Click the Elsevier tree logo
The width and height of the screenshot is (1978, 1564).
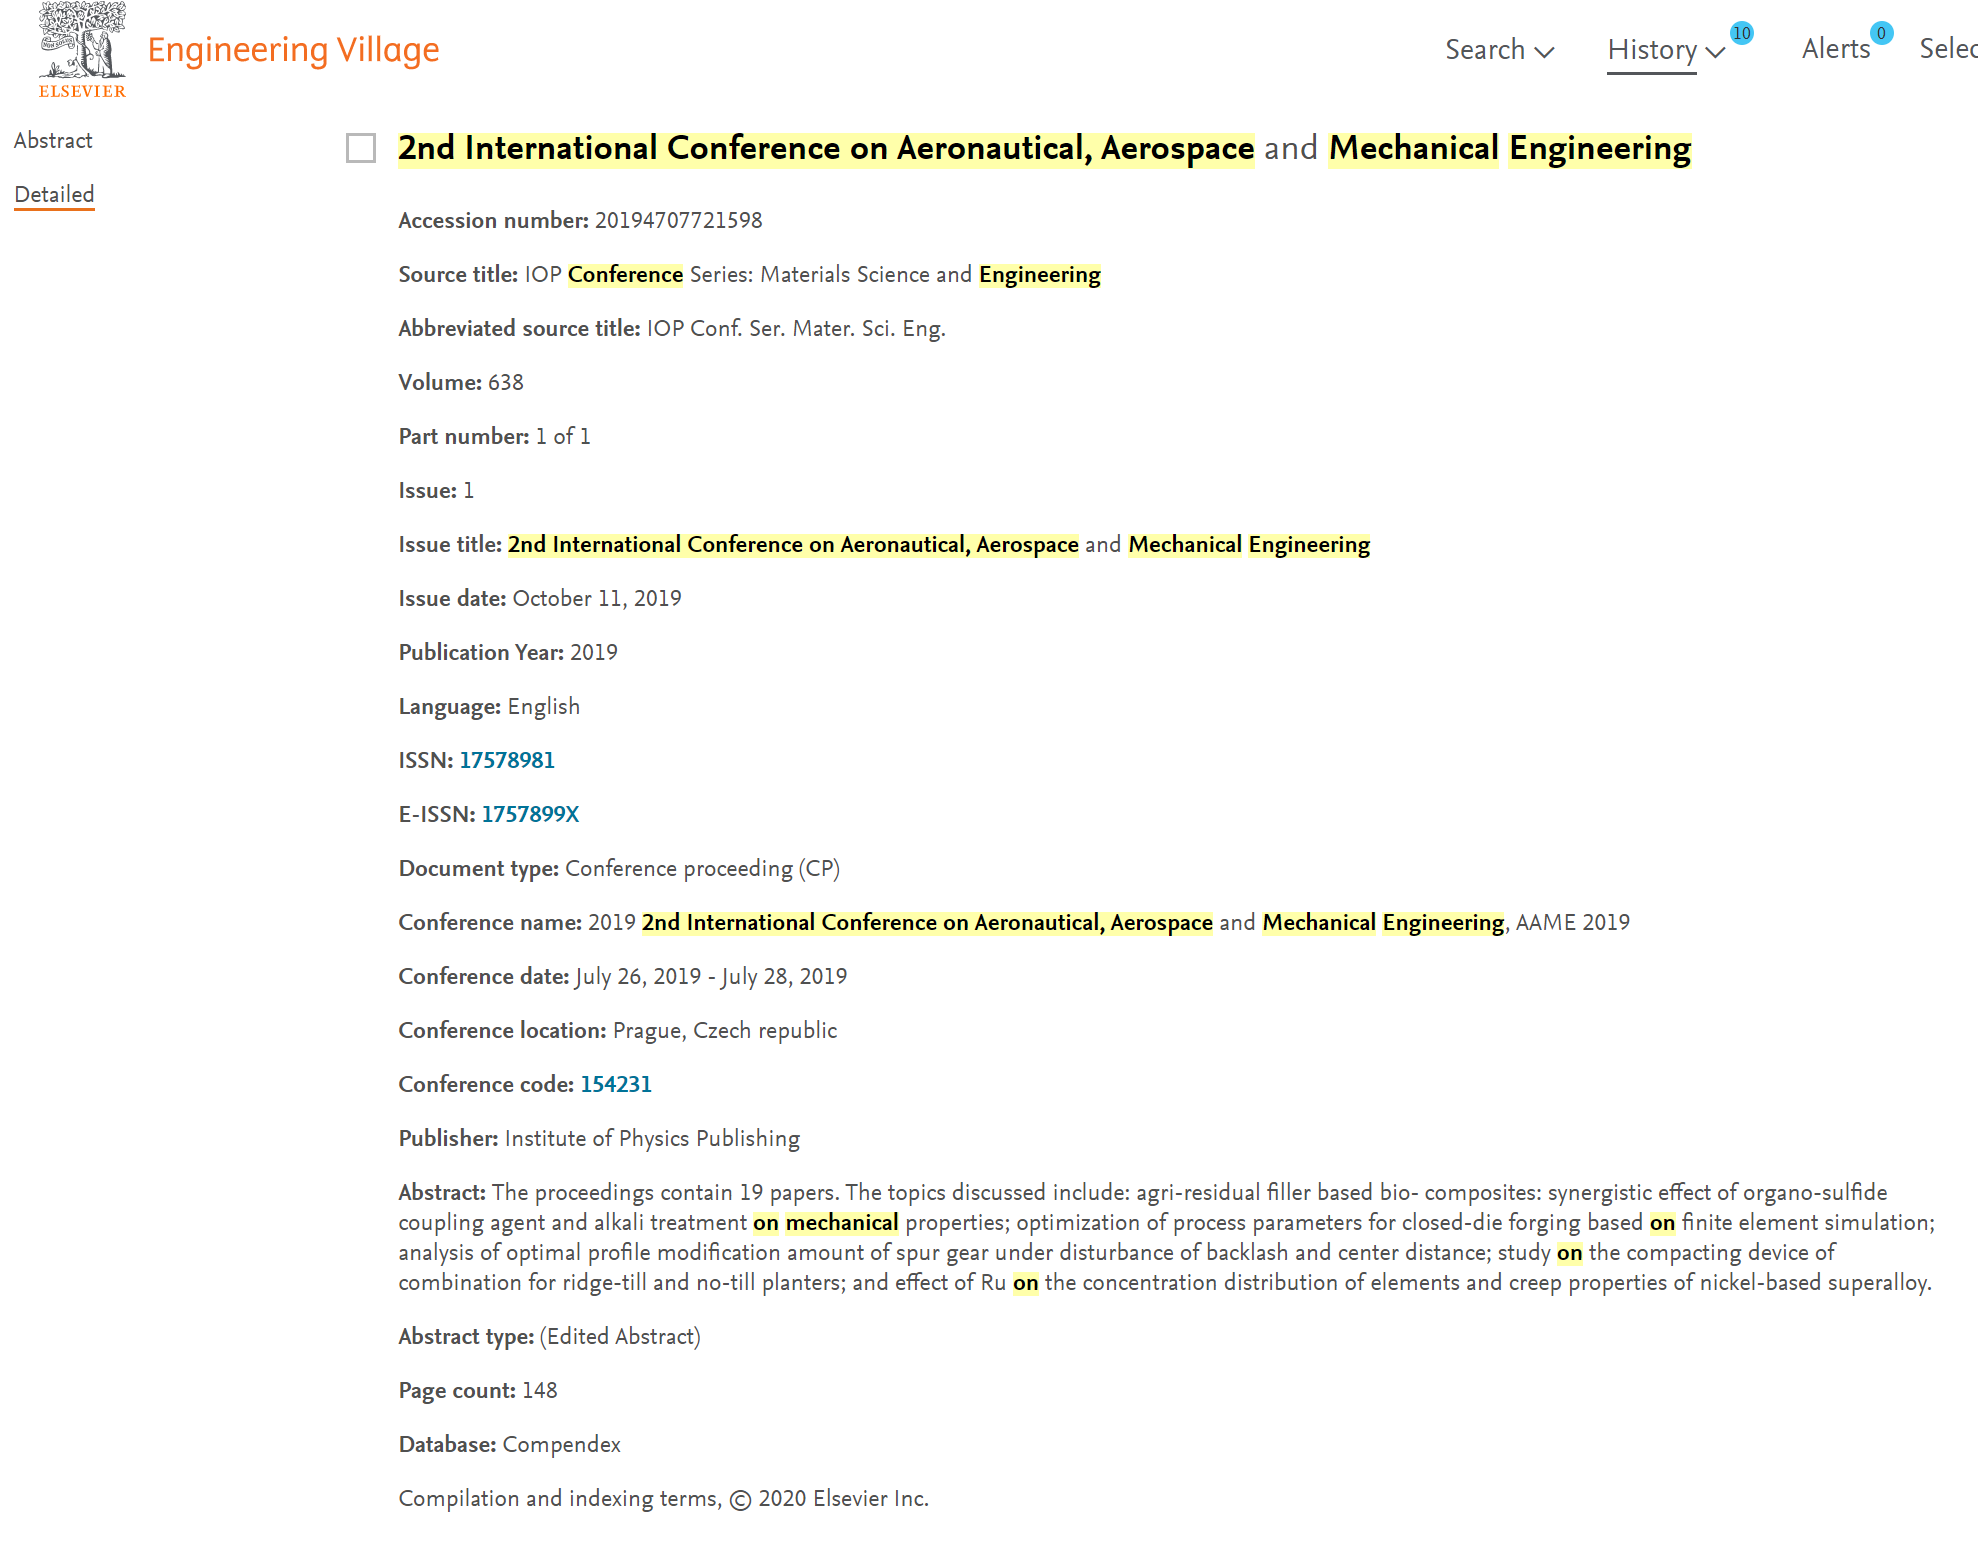82,50
